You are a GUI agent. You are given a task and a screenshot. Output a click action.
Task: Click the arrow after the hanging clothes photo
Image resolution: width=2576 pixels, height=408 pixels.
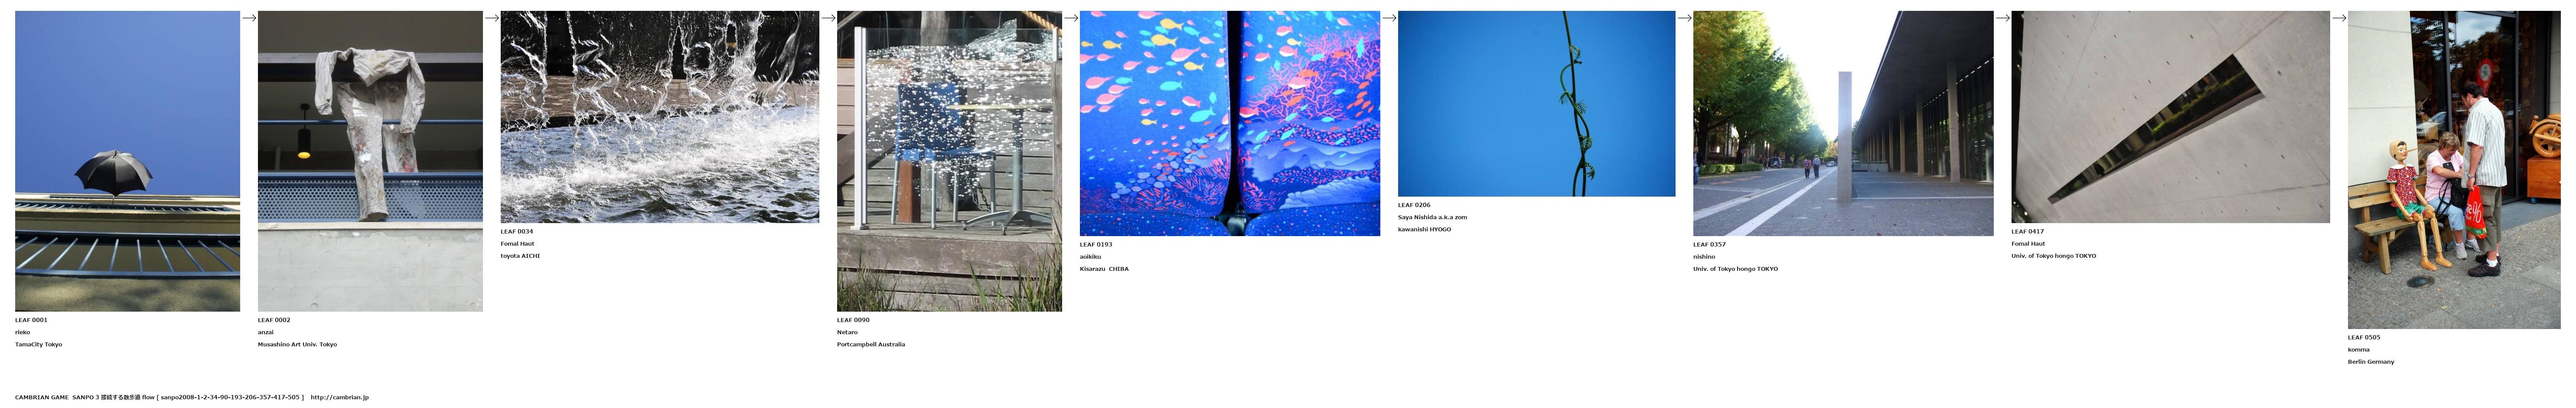point(492,18)
